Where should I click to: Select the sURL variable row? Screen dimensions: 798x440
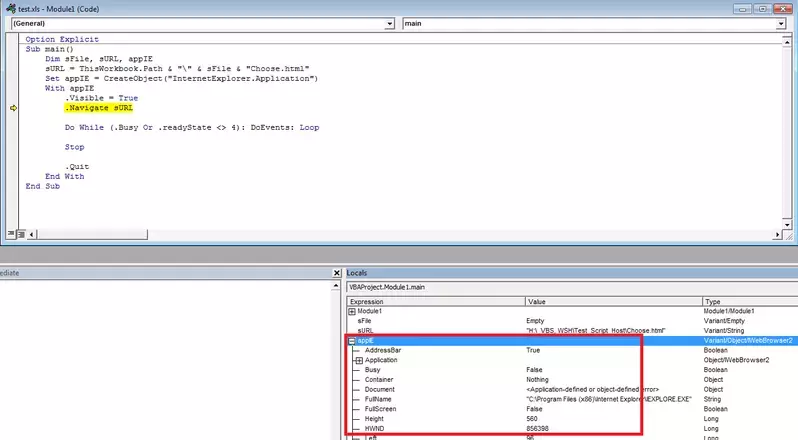[x=572, y=331]
